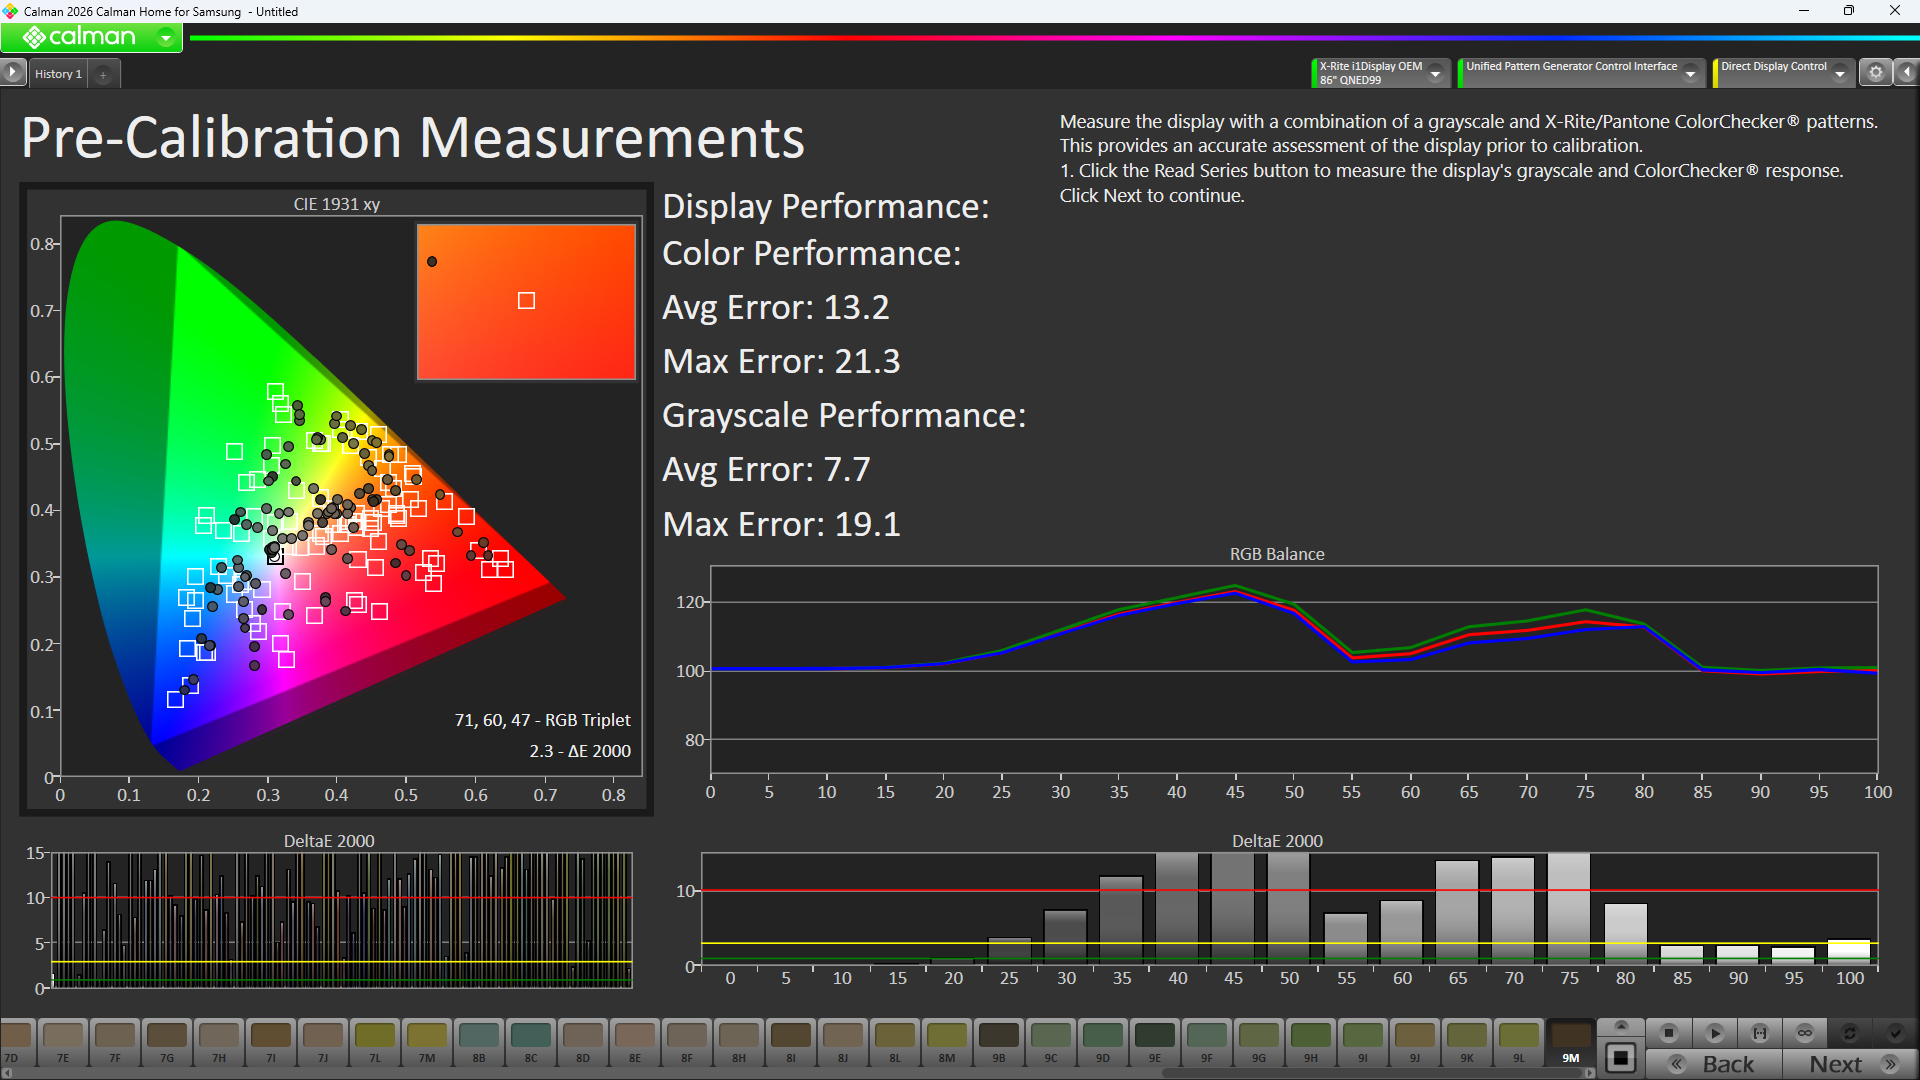This screenshot has width=1920, height=1080.
Task: Open the Unified Pattern Generator Control dropdown
Action: pyautogui.click(x=1690, y=73)
